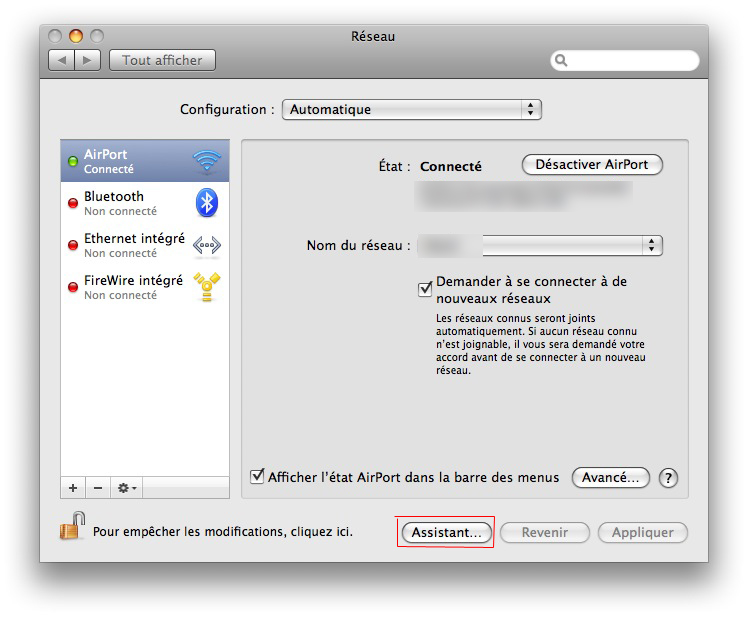Image resolution: width=748 pixels, height=617 pixels.
Task: Click the red Ethernet intégré status dot
Action: coord(73,245)
